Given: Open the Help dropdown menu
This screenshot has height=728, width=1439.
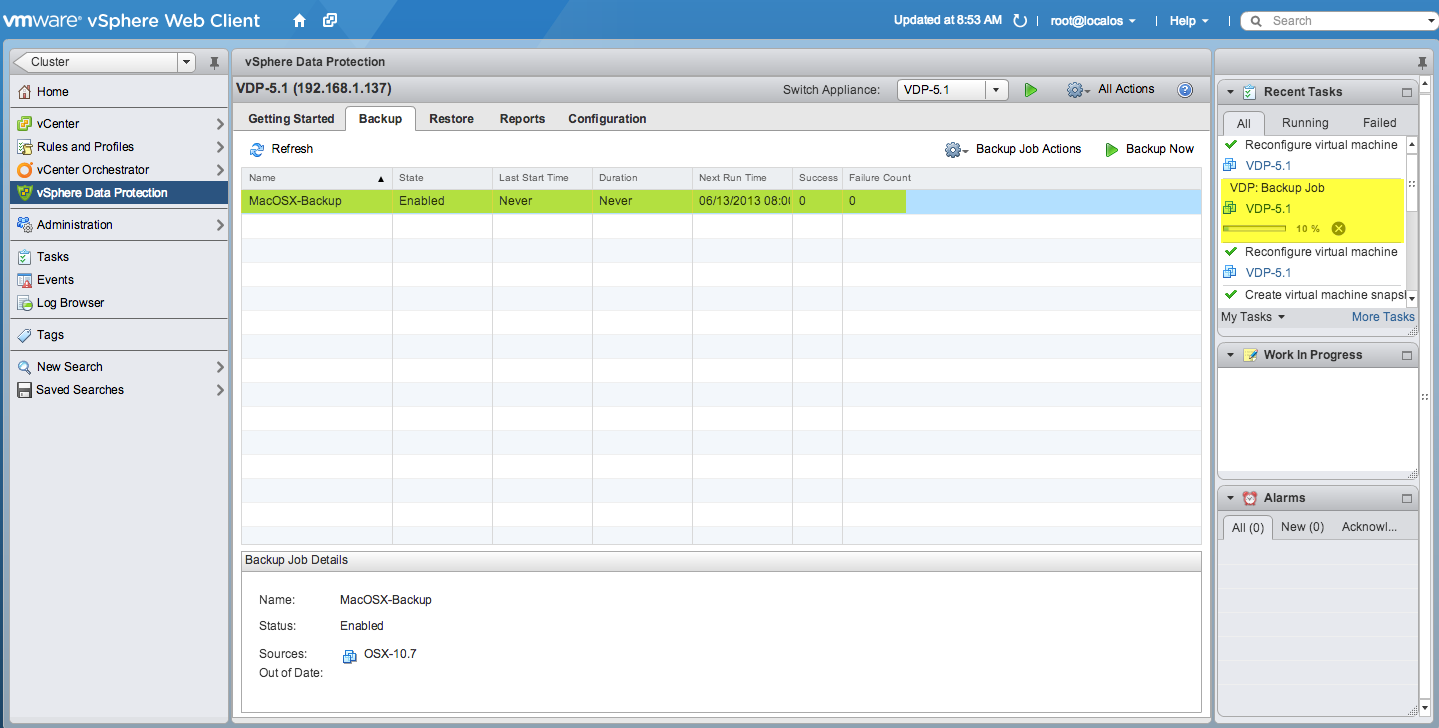Looking at the screenshot, I should click(1189, 21).
